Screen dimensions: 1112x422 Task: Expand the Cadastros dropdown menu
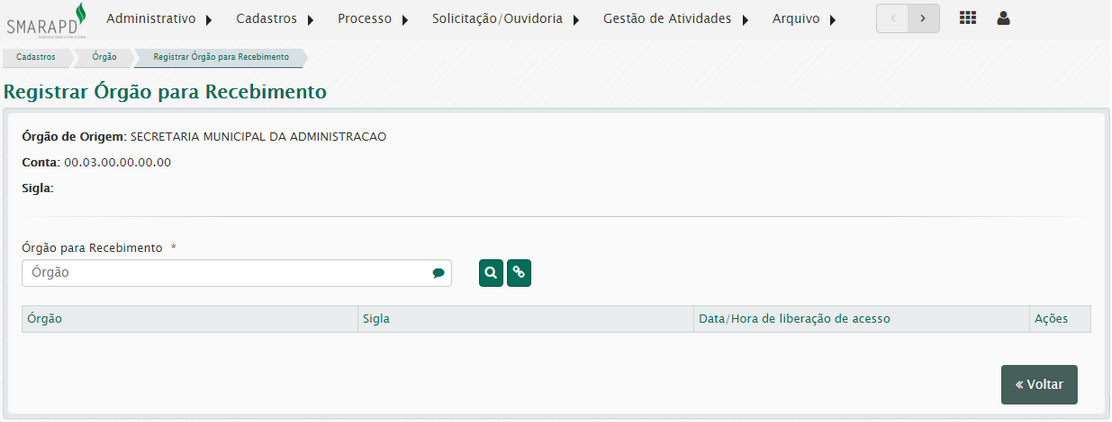275,19
